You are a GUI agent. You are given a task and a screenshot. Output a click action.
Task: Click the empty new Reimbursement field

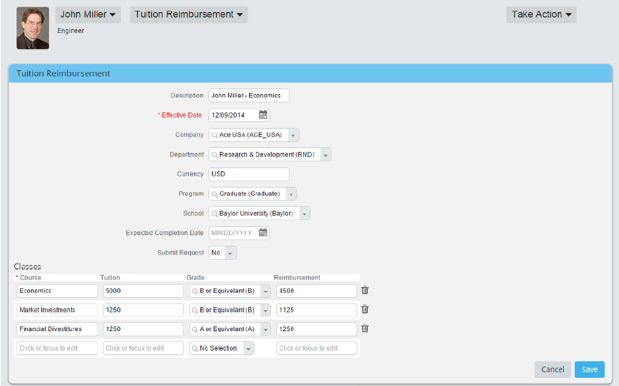[317, 348]
